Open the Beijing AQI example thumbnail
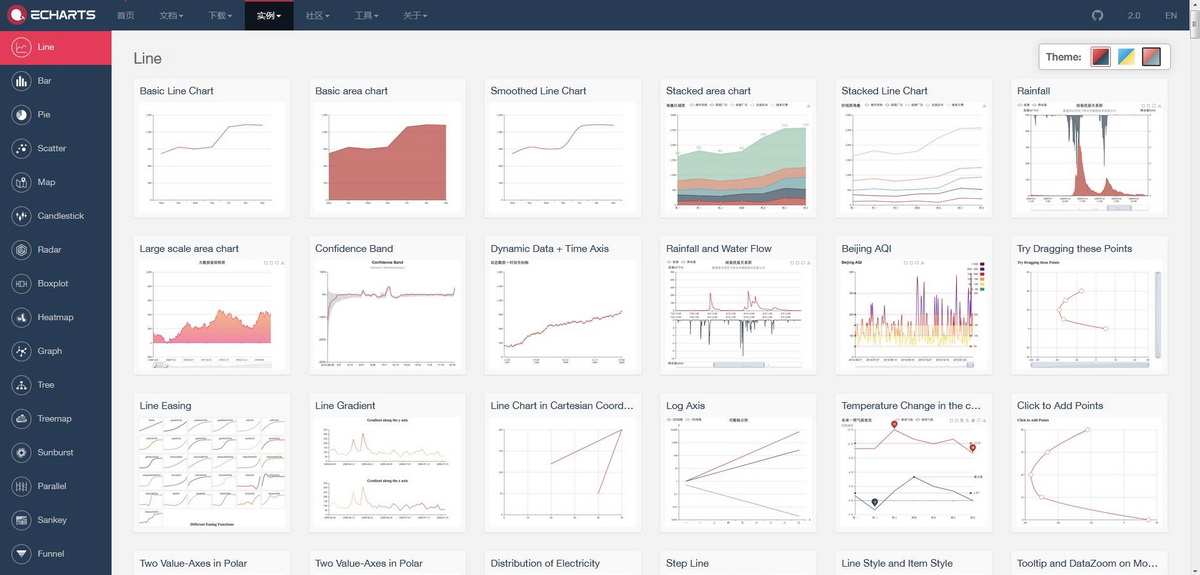This screenshot has height=575, width=1200. (913, 316)
